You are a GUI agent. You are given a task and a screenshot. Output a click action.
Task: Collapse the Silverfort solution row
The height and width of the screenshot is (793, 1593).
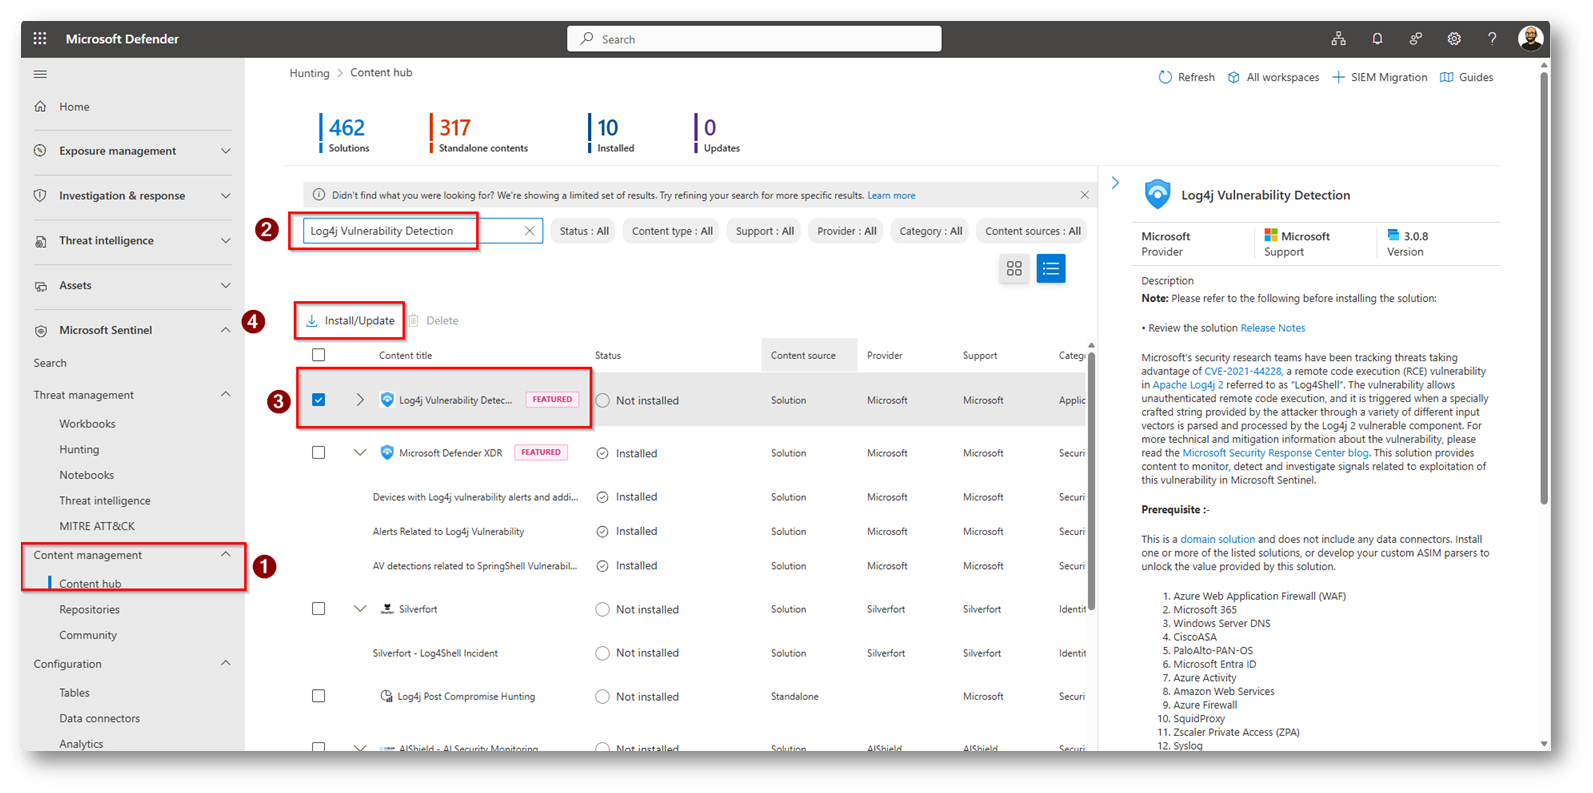coord(360,609)
